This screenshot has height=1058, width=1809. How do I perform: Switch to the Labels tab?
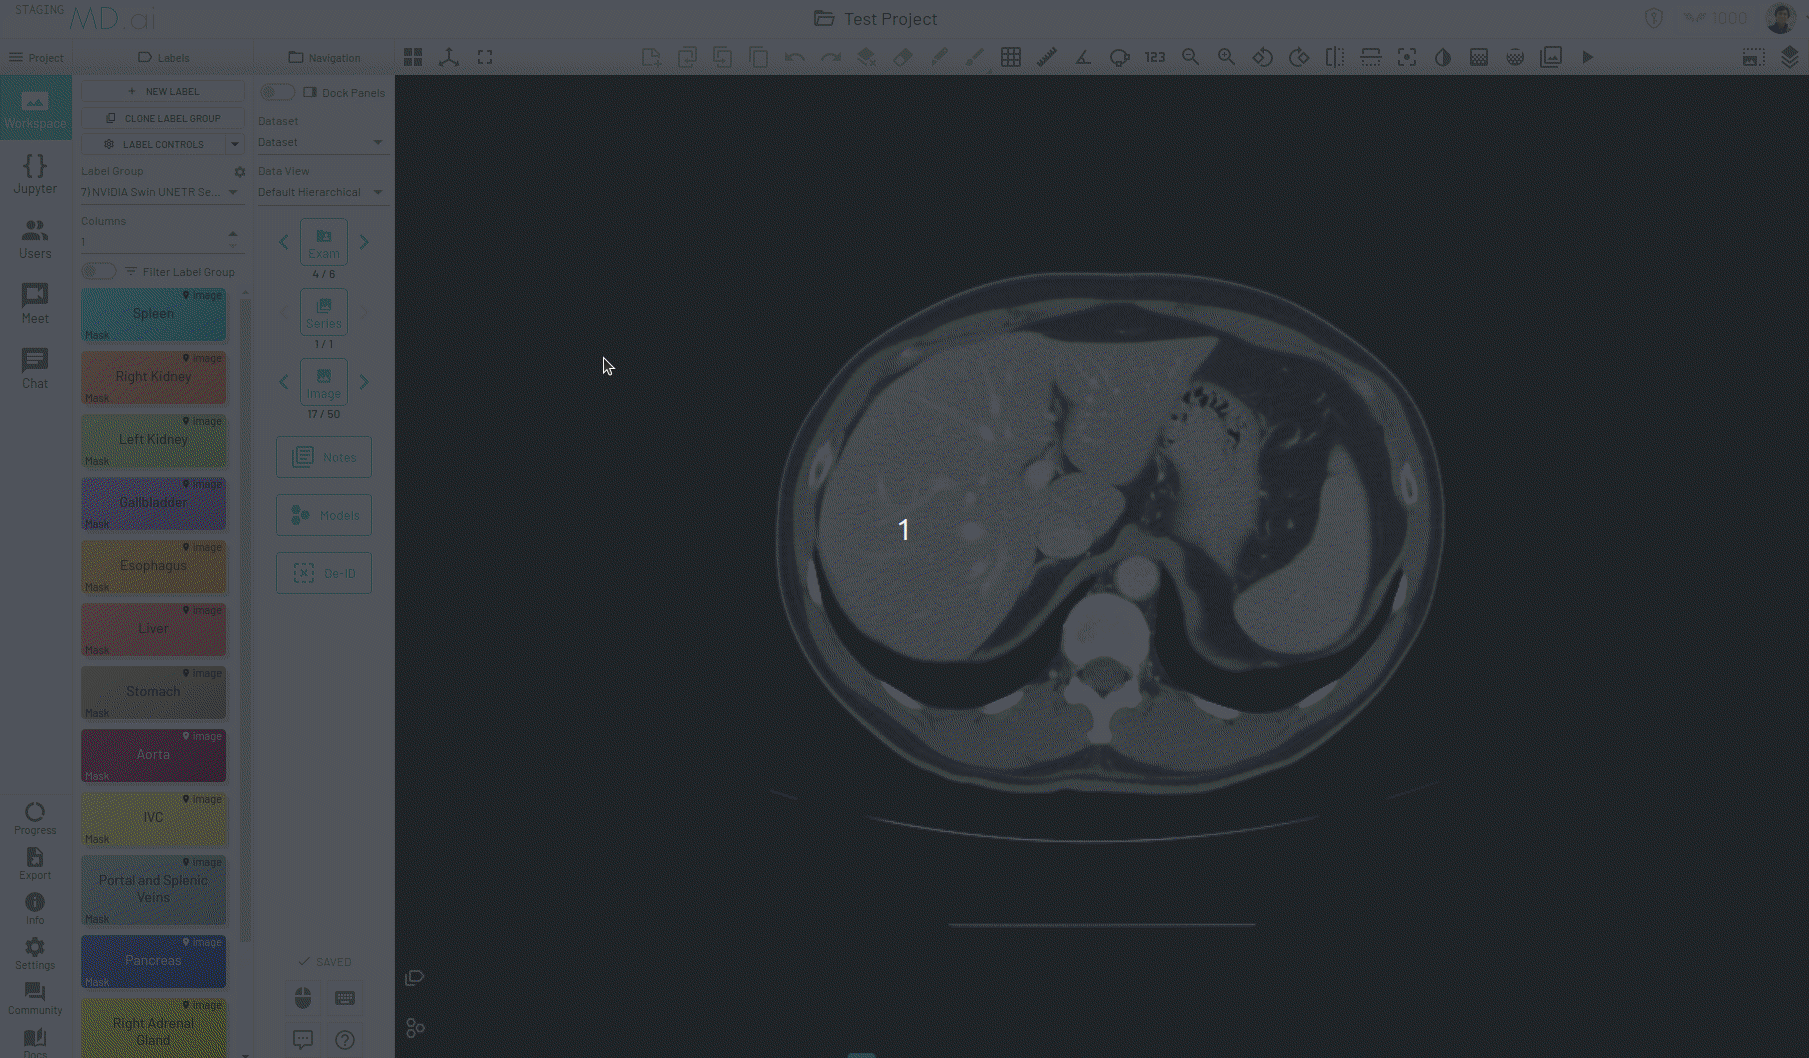click(x=163, y=57)
